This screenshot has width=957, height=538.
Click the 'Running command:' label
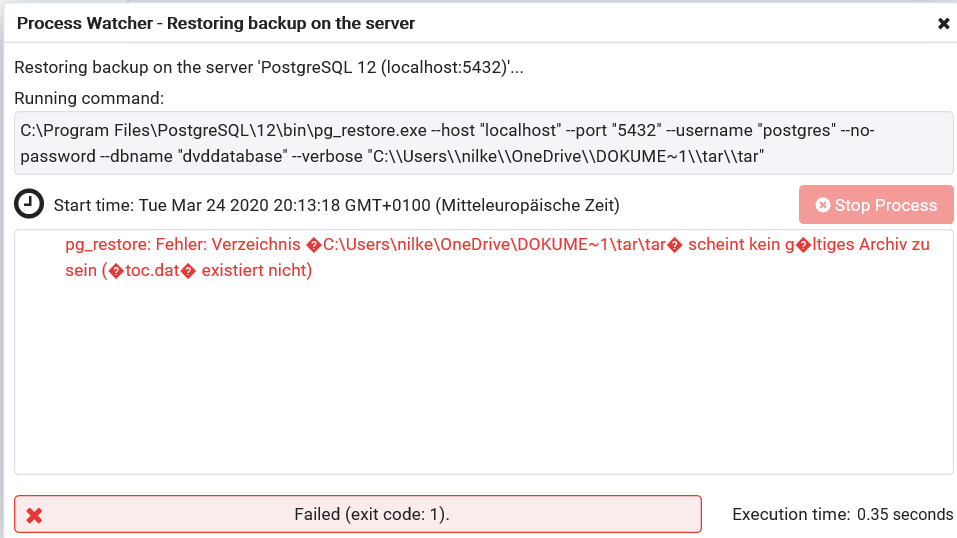(x=89, y=98)
